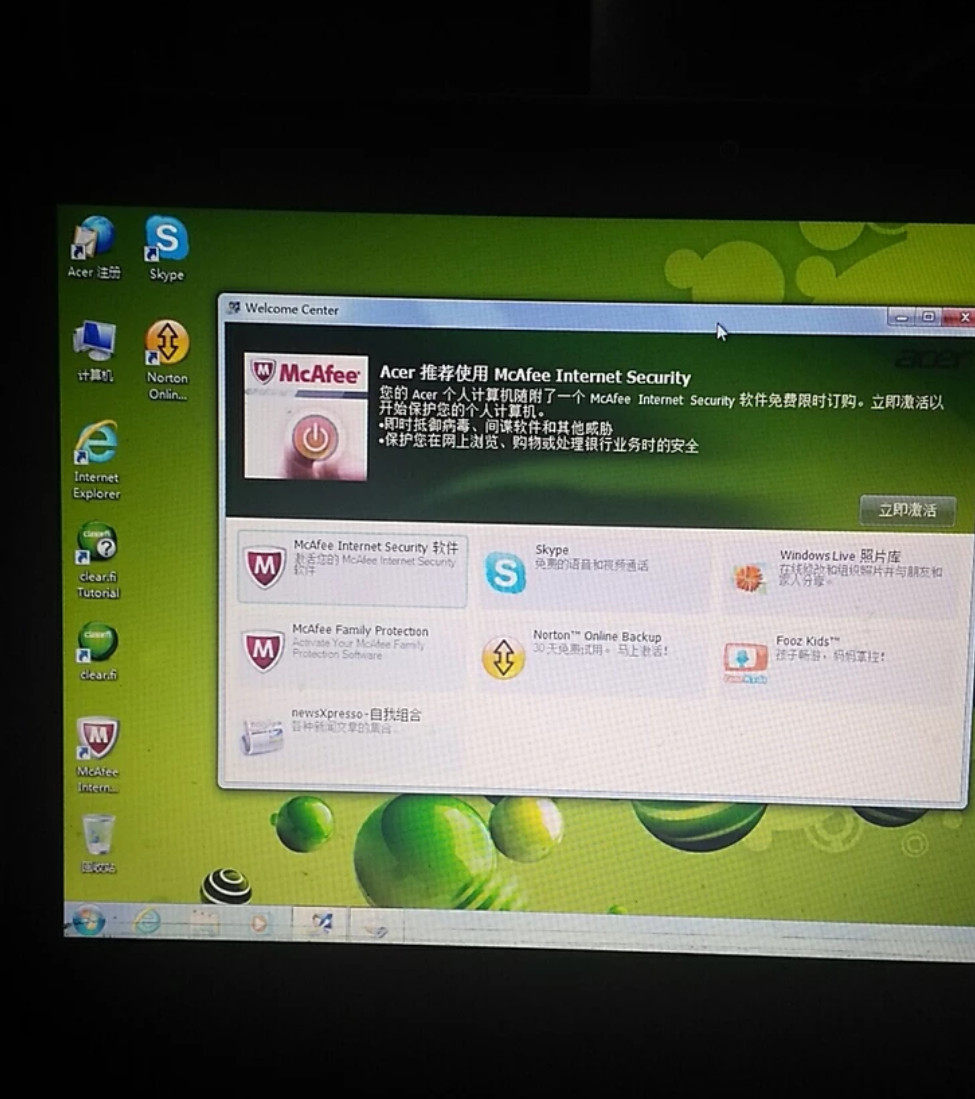Screen dimensions: 975x1099
Task: Launch Internet Explorer from the desktop
Action: pyautogui.click(x=97, y=460)
